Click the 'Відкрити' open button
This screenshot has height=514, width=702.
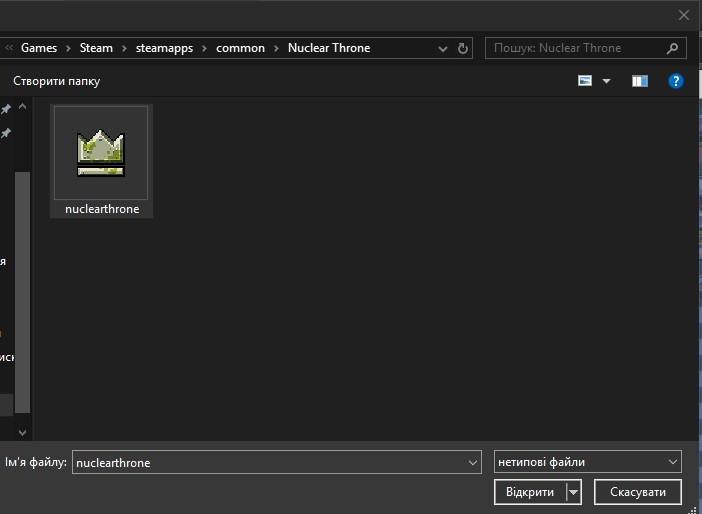(x=530, y=492)
